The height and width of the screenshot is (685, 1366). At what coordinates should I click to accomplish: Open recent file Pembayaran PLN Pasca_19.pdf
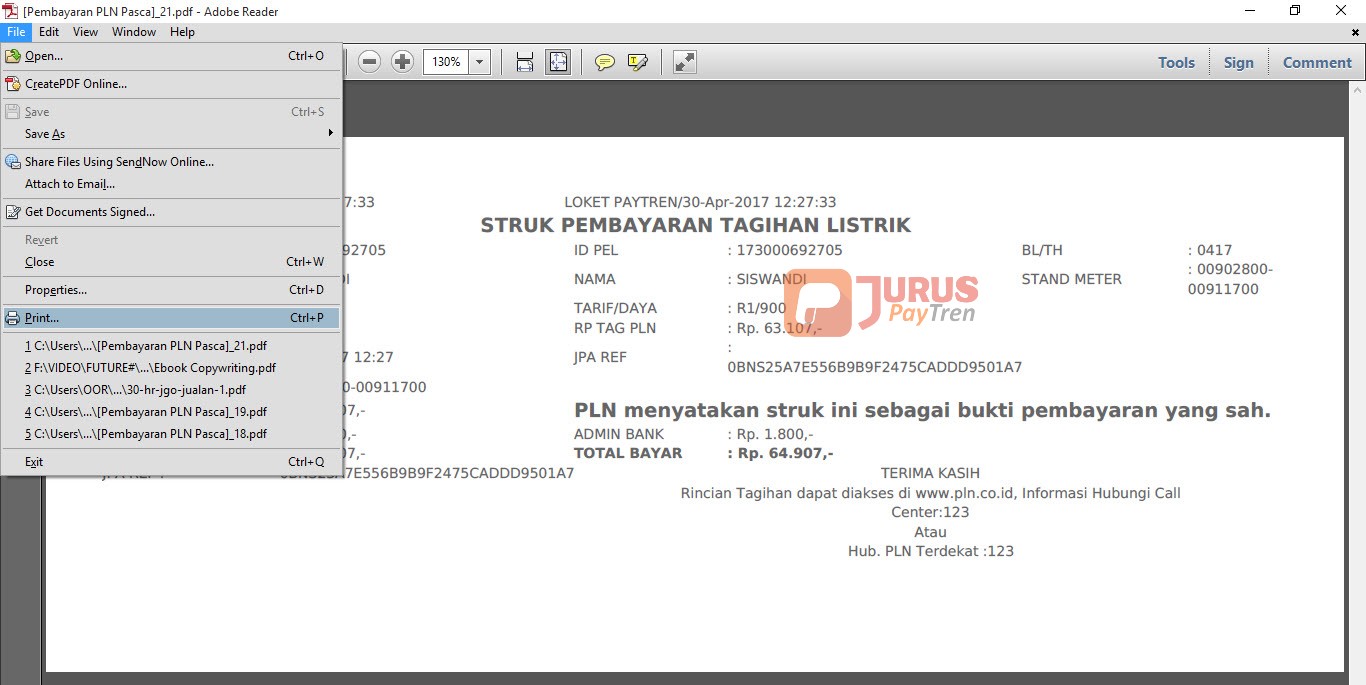click(x=172, y=412)
